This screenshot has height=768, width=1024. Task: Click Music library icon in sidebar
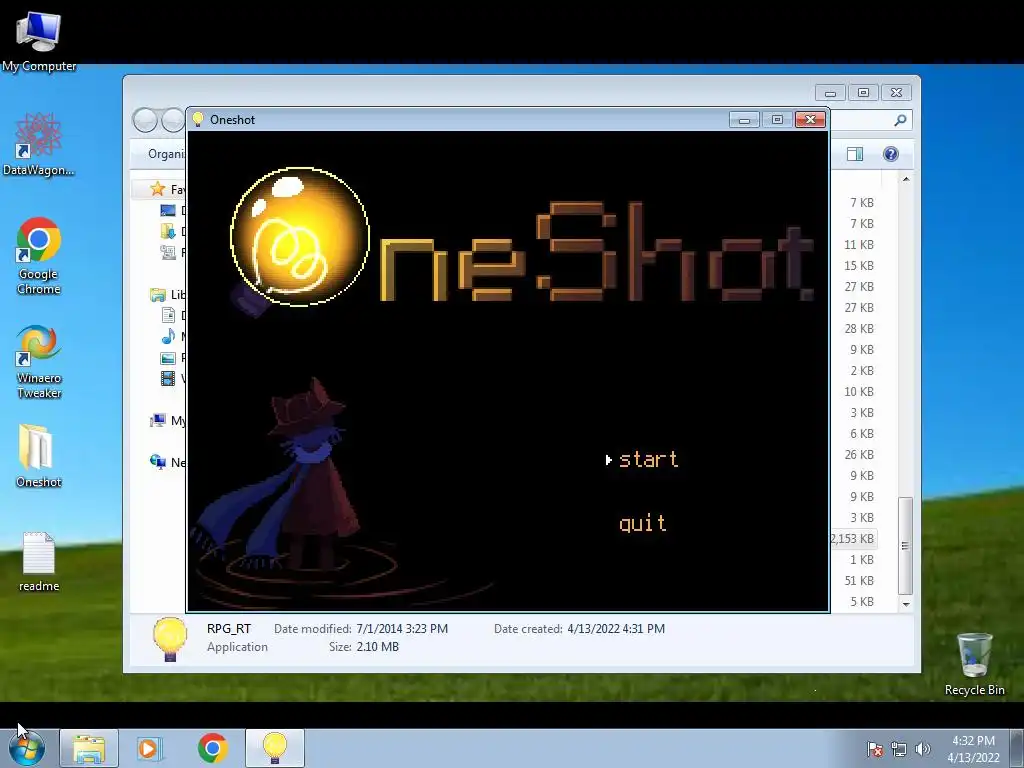[168, 336]
